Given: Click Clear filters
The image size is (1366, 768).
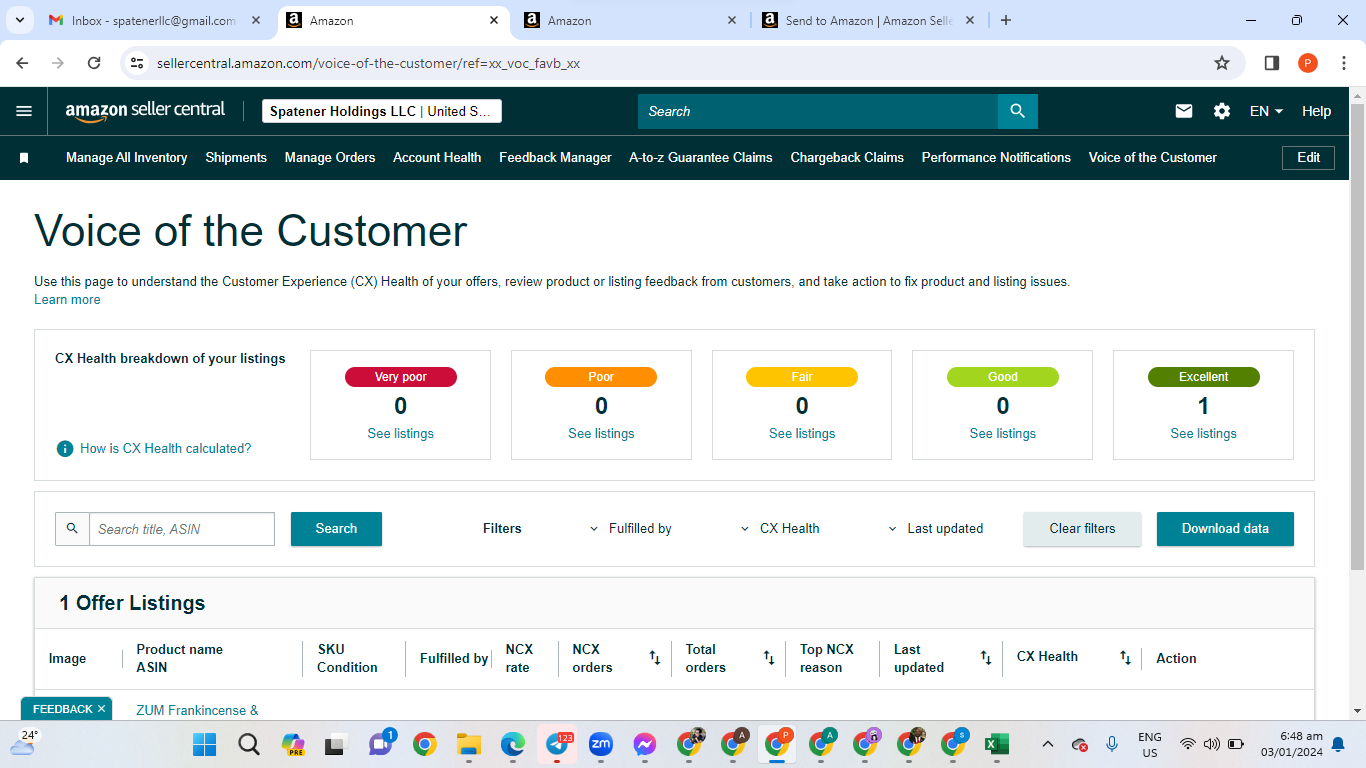Looking at the screenshot, I should point(1082,528).
